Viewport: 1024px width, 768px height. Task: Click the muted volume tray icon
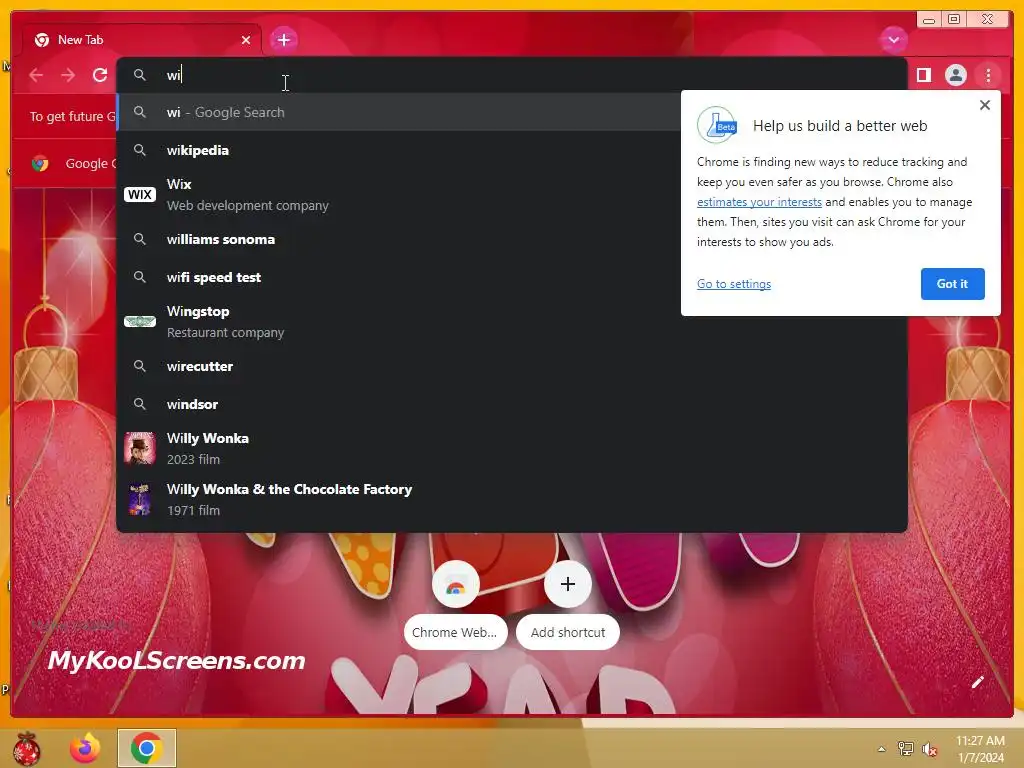pyautogui.click(x=929, y=749)
